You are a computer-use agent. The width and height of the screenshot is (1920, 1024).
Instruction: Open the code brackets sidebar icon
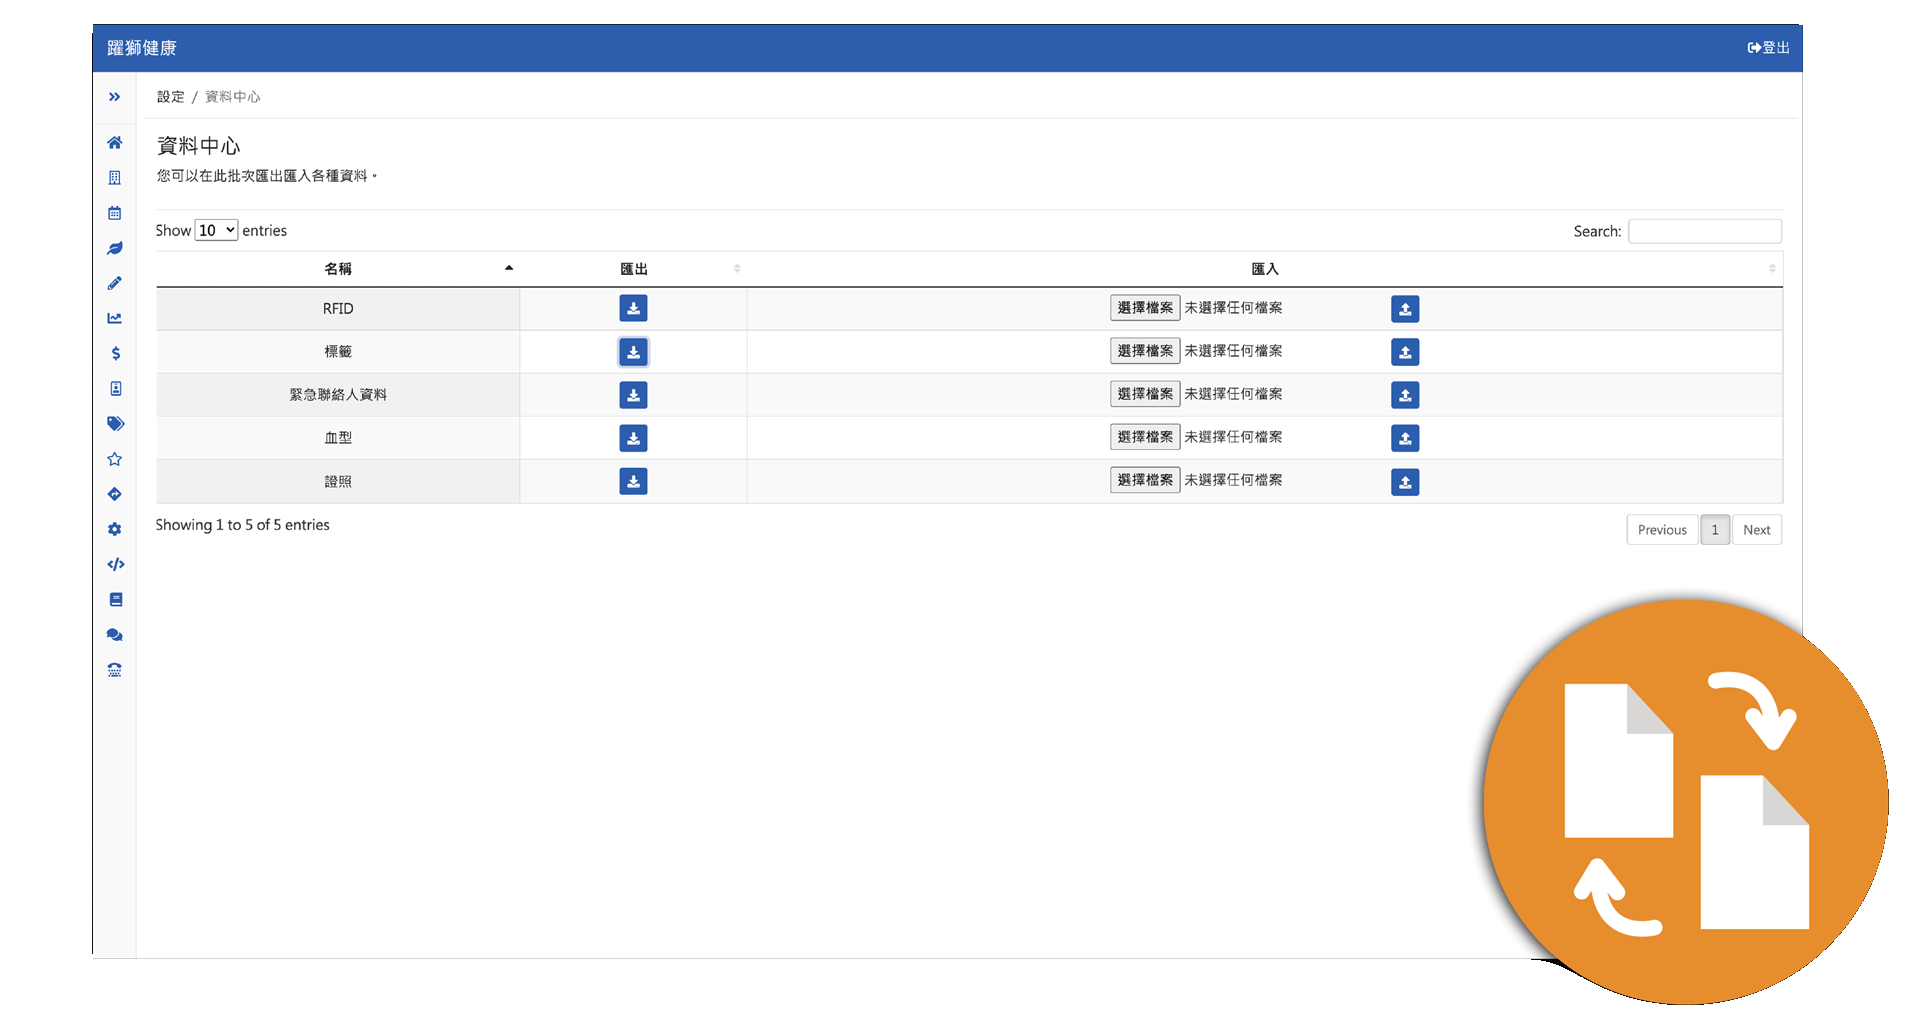pos(115,564)
